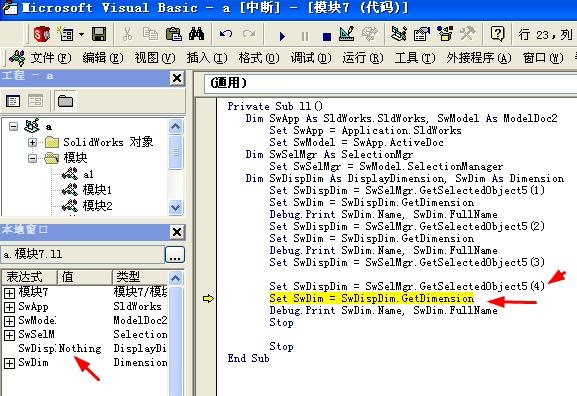Paste from clipboard icon
Viewport: 577px width, 396px height.
(173, 35)
